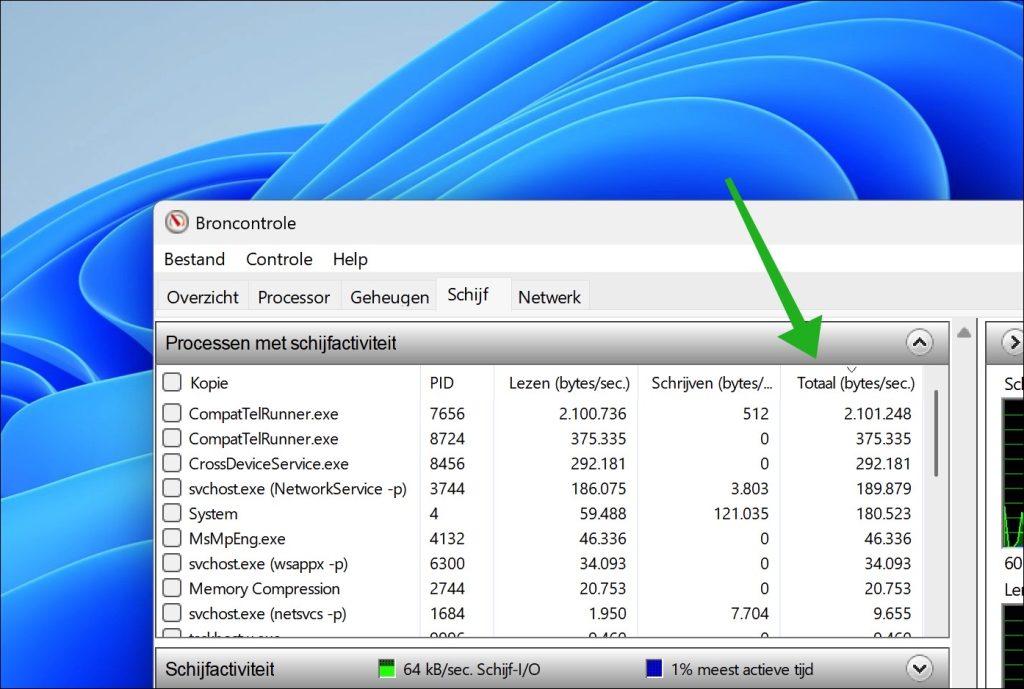This screenshot has width=1024, height=689.
Task: Open the Help menu
Action: pos(350,259)
